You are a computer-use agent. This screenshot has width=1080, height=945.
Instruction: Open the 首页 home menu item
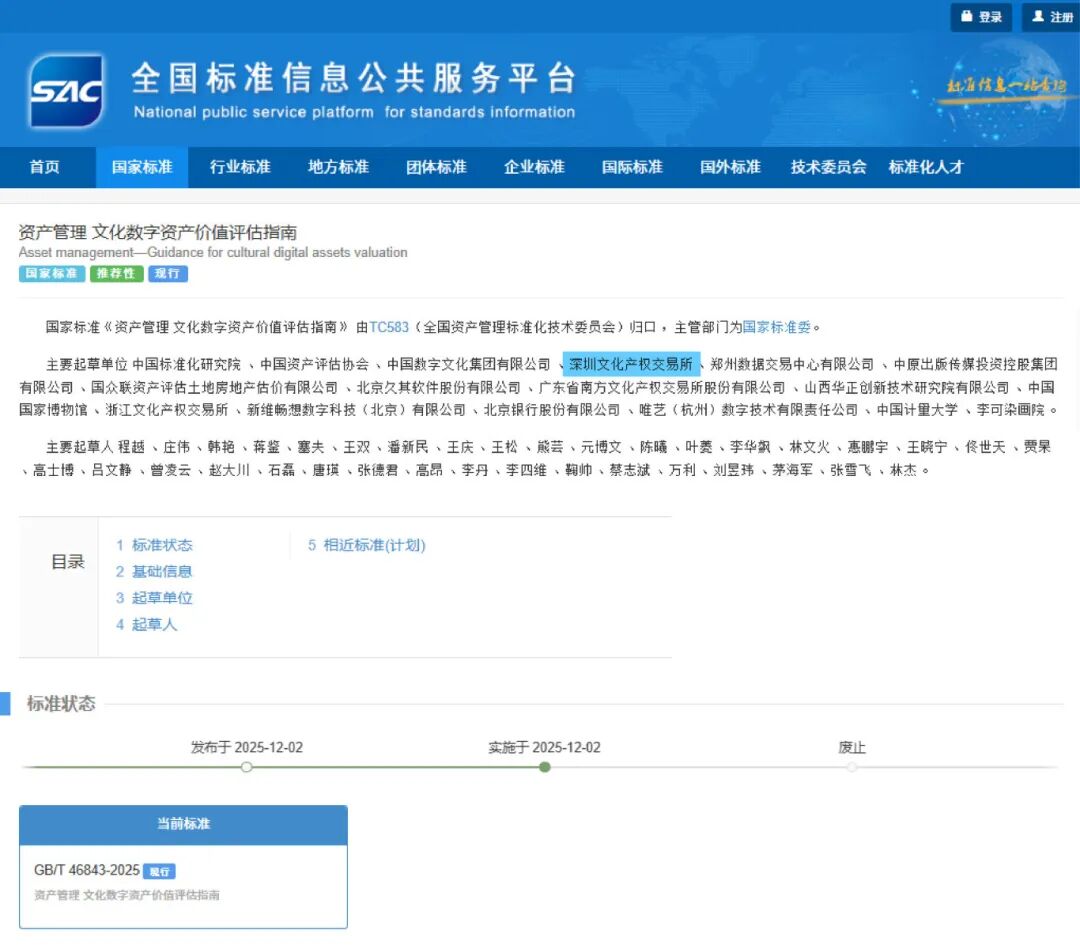pos(44,167)
